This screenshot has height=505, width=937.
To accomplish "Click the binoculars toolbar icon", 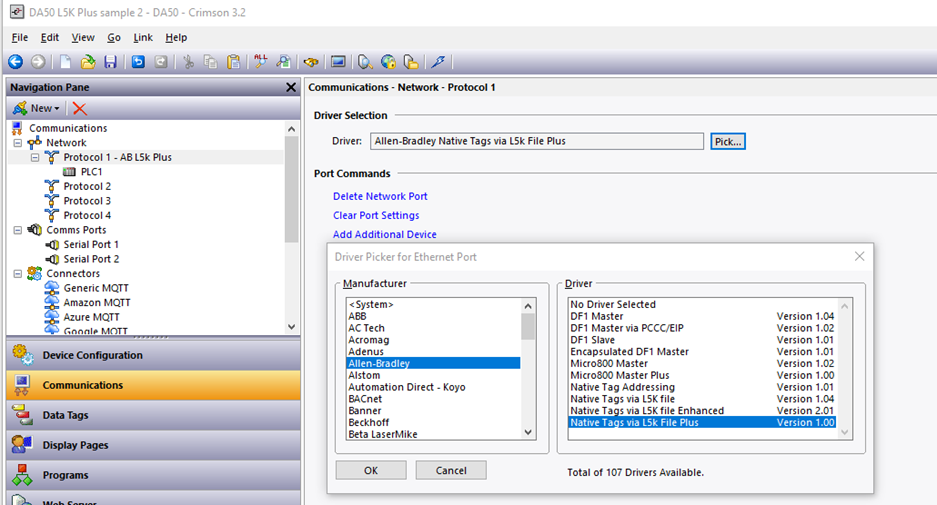I will [311, 62].
